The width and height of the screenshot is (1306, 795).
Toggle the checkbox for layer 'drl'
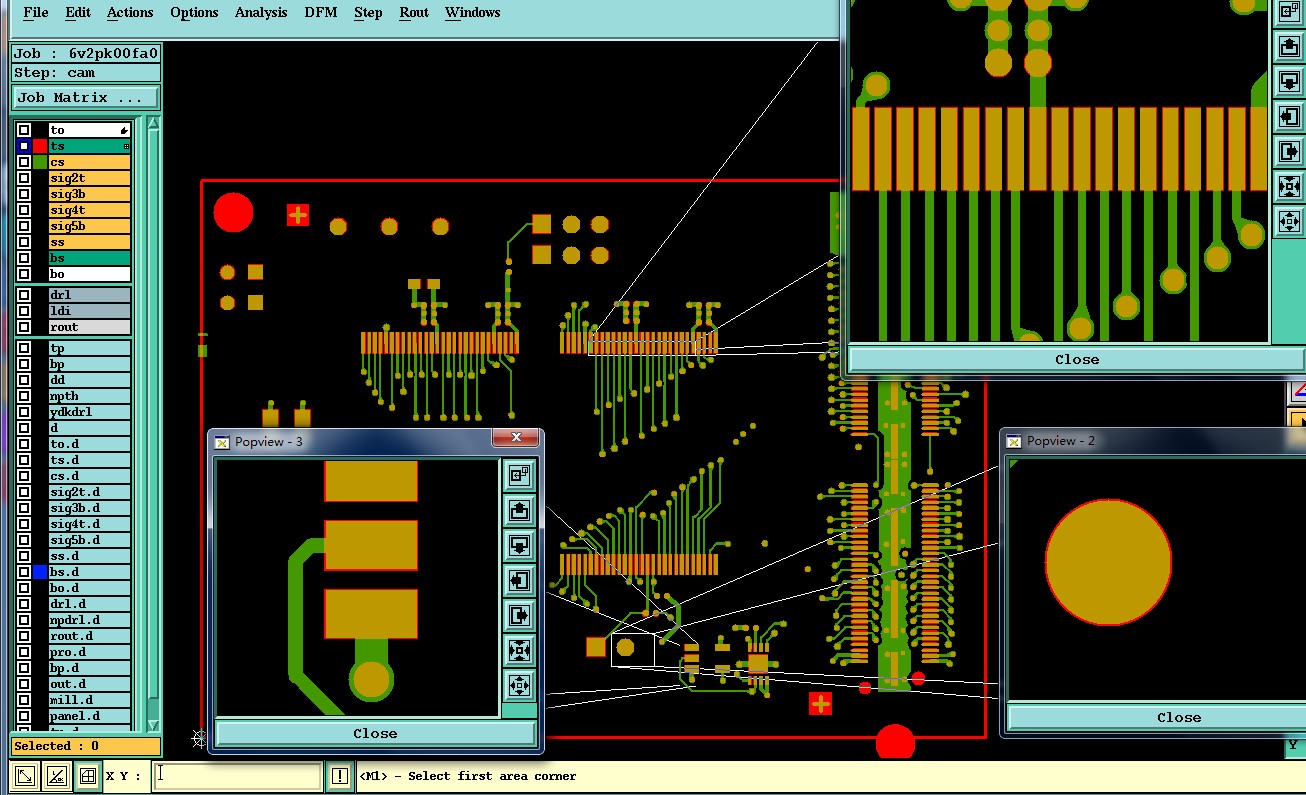pos(24,295)
